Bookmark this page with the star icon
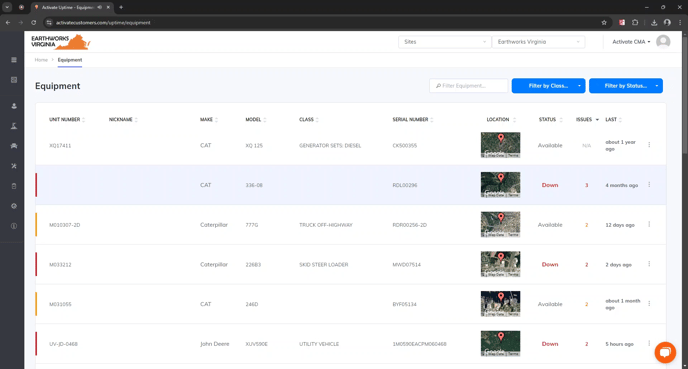Image resolution: width=688 pixels, height=369 pixels. click(x=604, y=22)
